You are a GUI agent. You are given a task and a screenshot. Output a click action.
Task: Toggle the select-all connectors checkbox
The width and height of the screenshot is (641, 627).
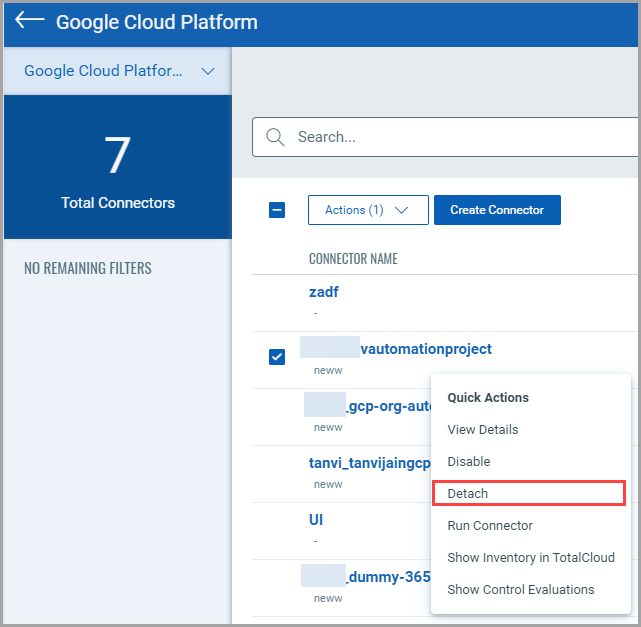click(277, 210)
